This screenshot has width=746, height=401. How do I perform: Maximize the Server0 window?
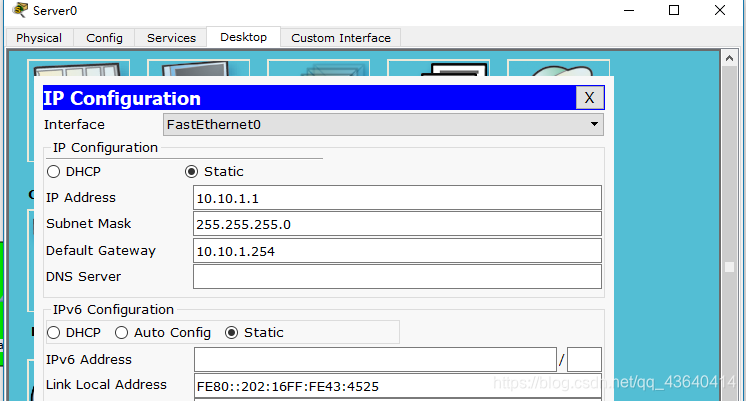674,10
